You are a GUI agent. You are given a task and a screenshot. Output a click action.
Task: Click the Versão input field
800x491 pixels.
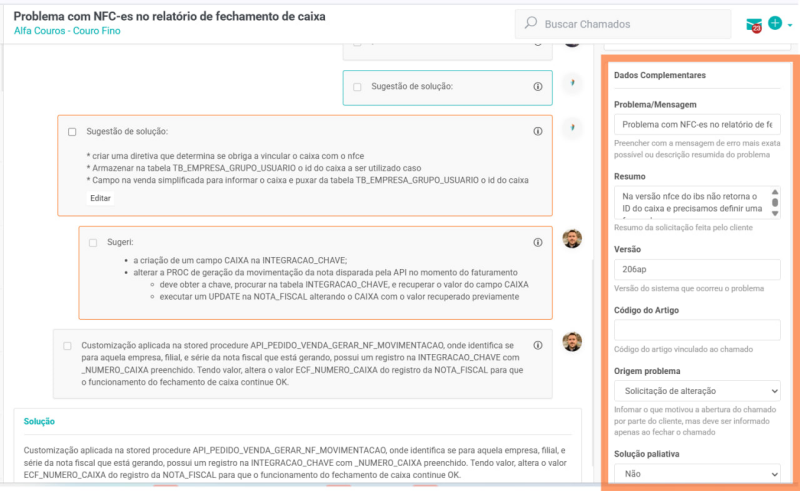[x=697, y=270]
